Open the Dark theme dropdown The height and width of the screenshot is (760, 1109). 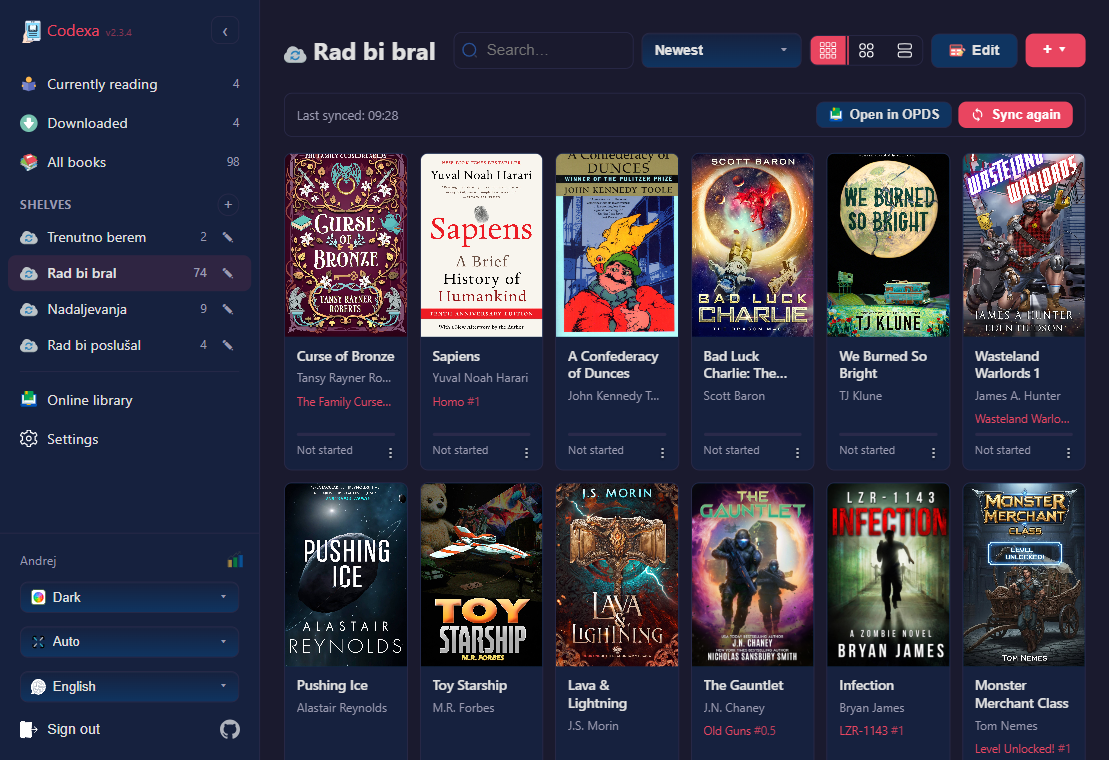pyautogui.click(x=129, y=597)
